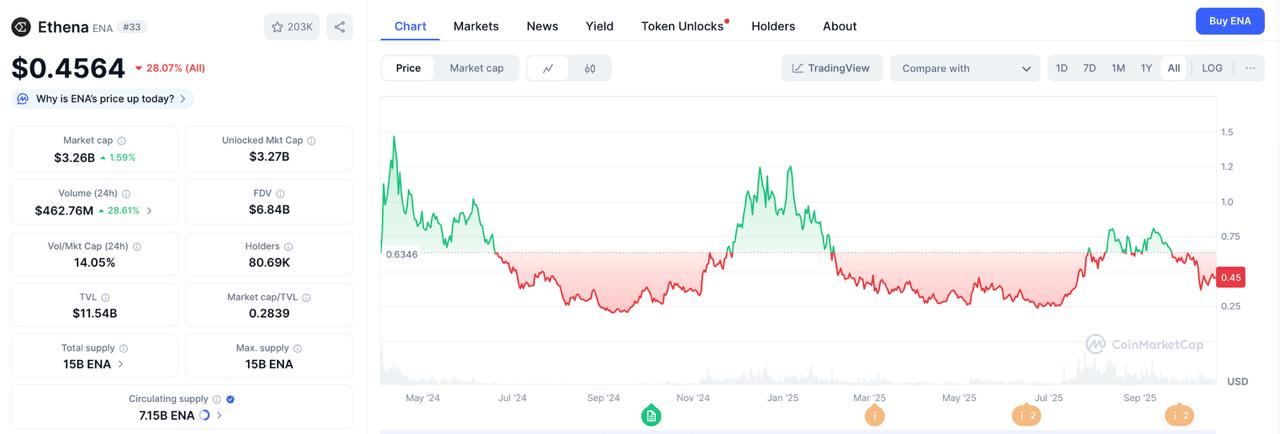Select the Price chart toggle

(x=408, y=68)
